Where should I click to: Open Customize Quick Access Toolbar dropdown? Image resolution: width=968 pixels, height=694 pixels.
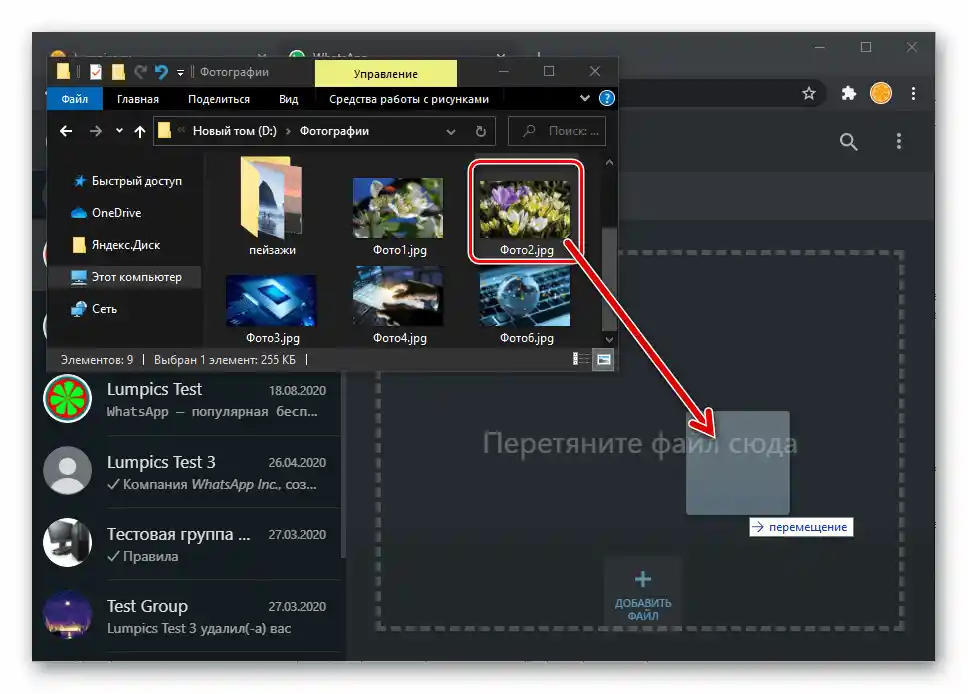click(180, 73)
